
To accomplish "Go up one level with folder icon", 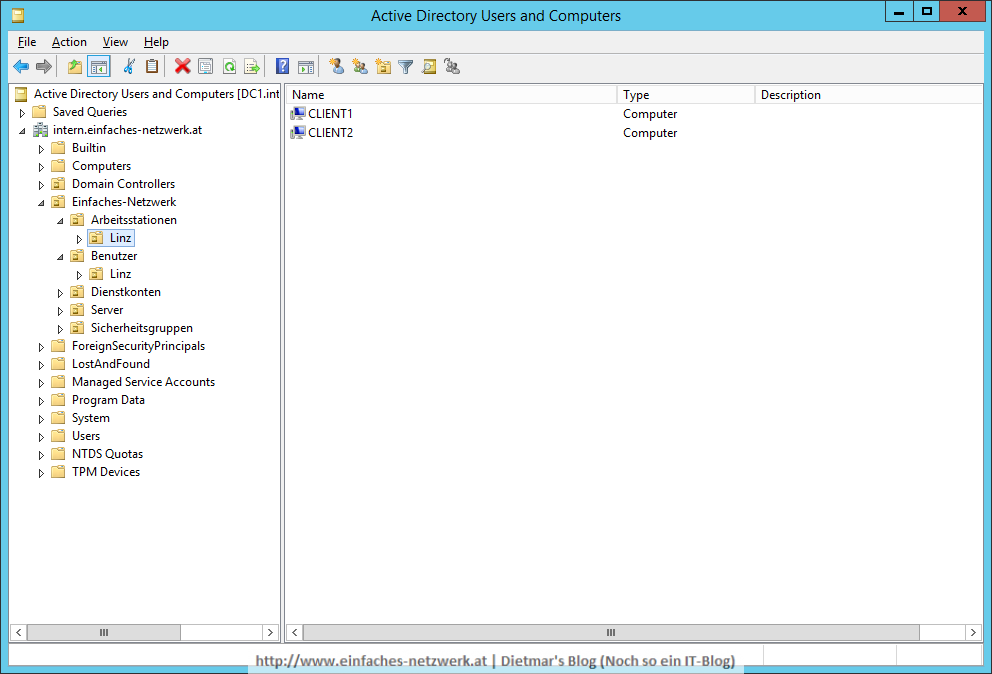I will pyautogui.click(x=75, y=66).
